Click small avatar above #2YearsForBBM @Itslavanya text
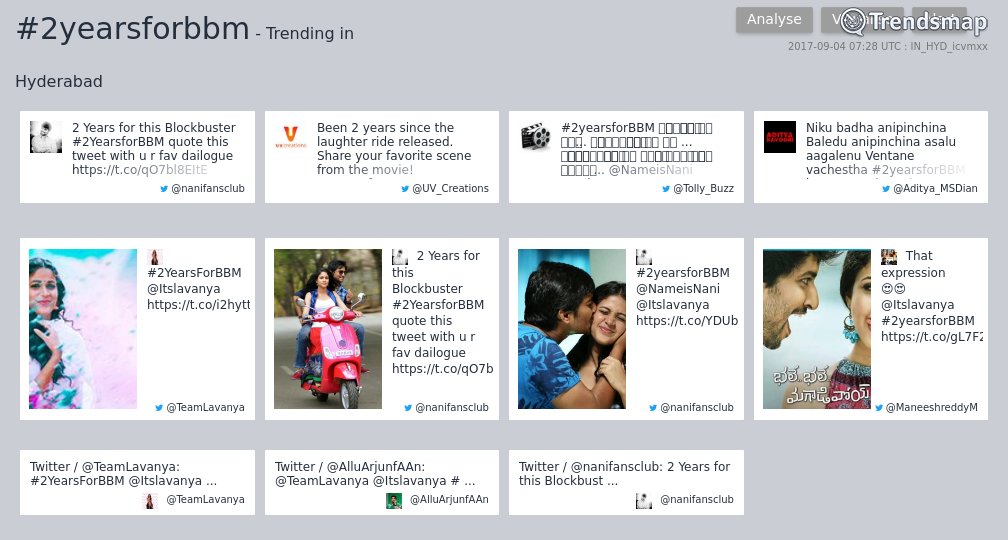Image resolution: width=1008 pixels, height=540 pixels. point(155,257)
